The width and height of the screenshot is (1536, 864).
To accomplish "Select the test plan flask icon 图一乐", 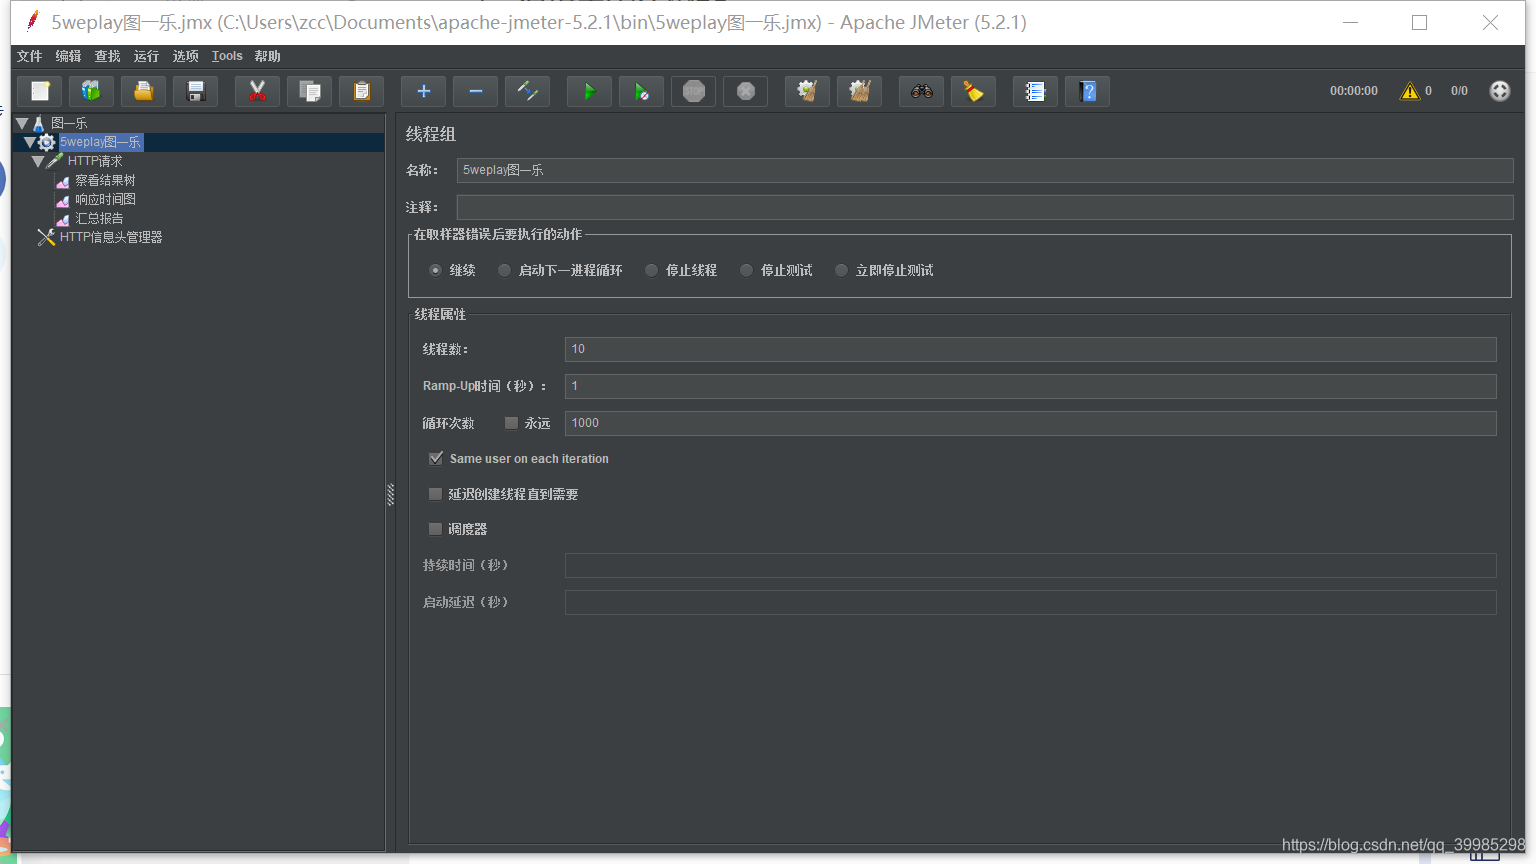I will (39, 123).
